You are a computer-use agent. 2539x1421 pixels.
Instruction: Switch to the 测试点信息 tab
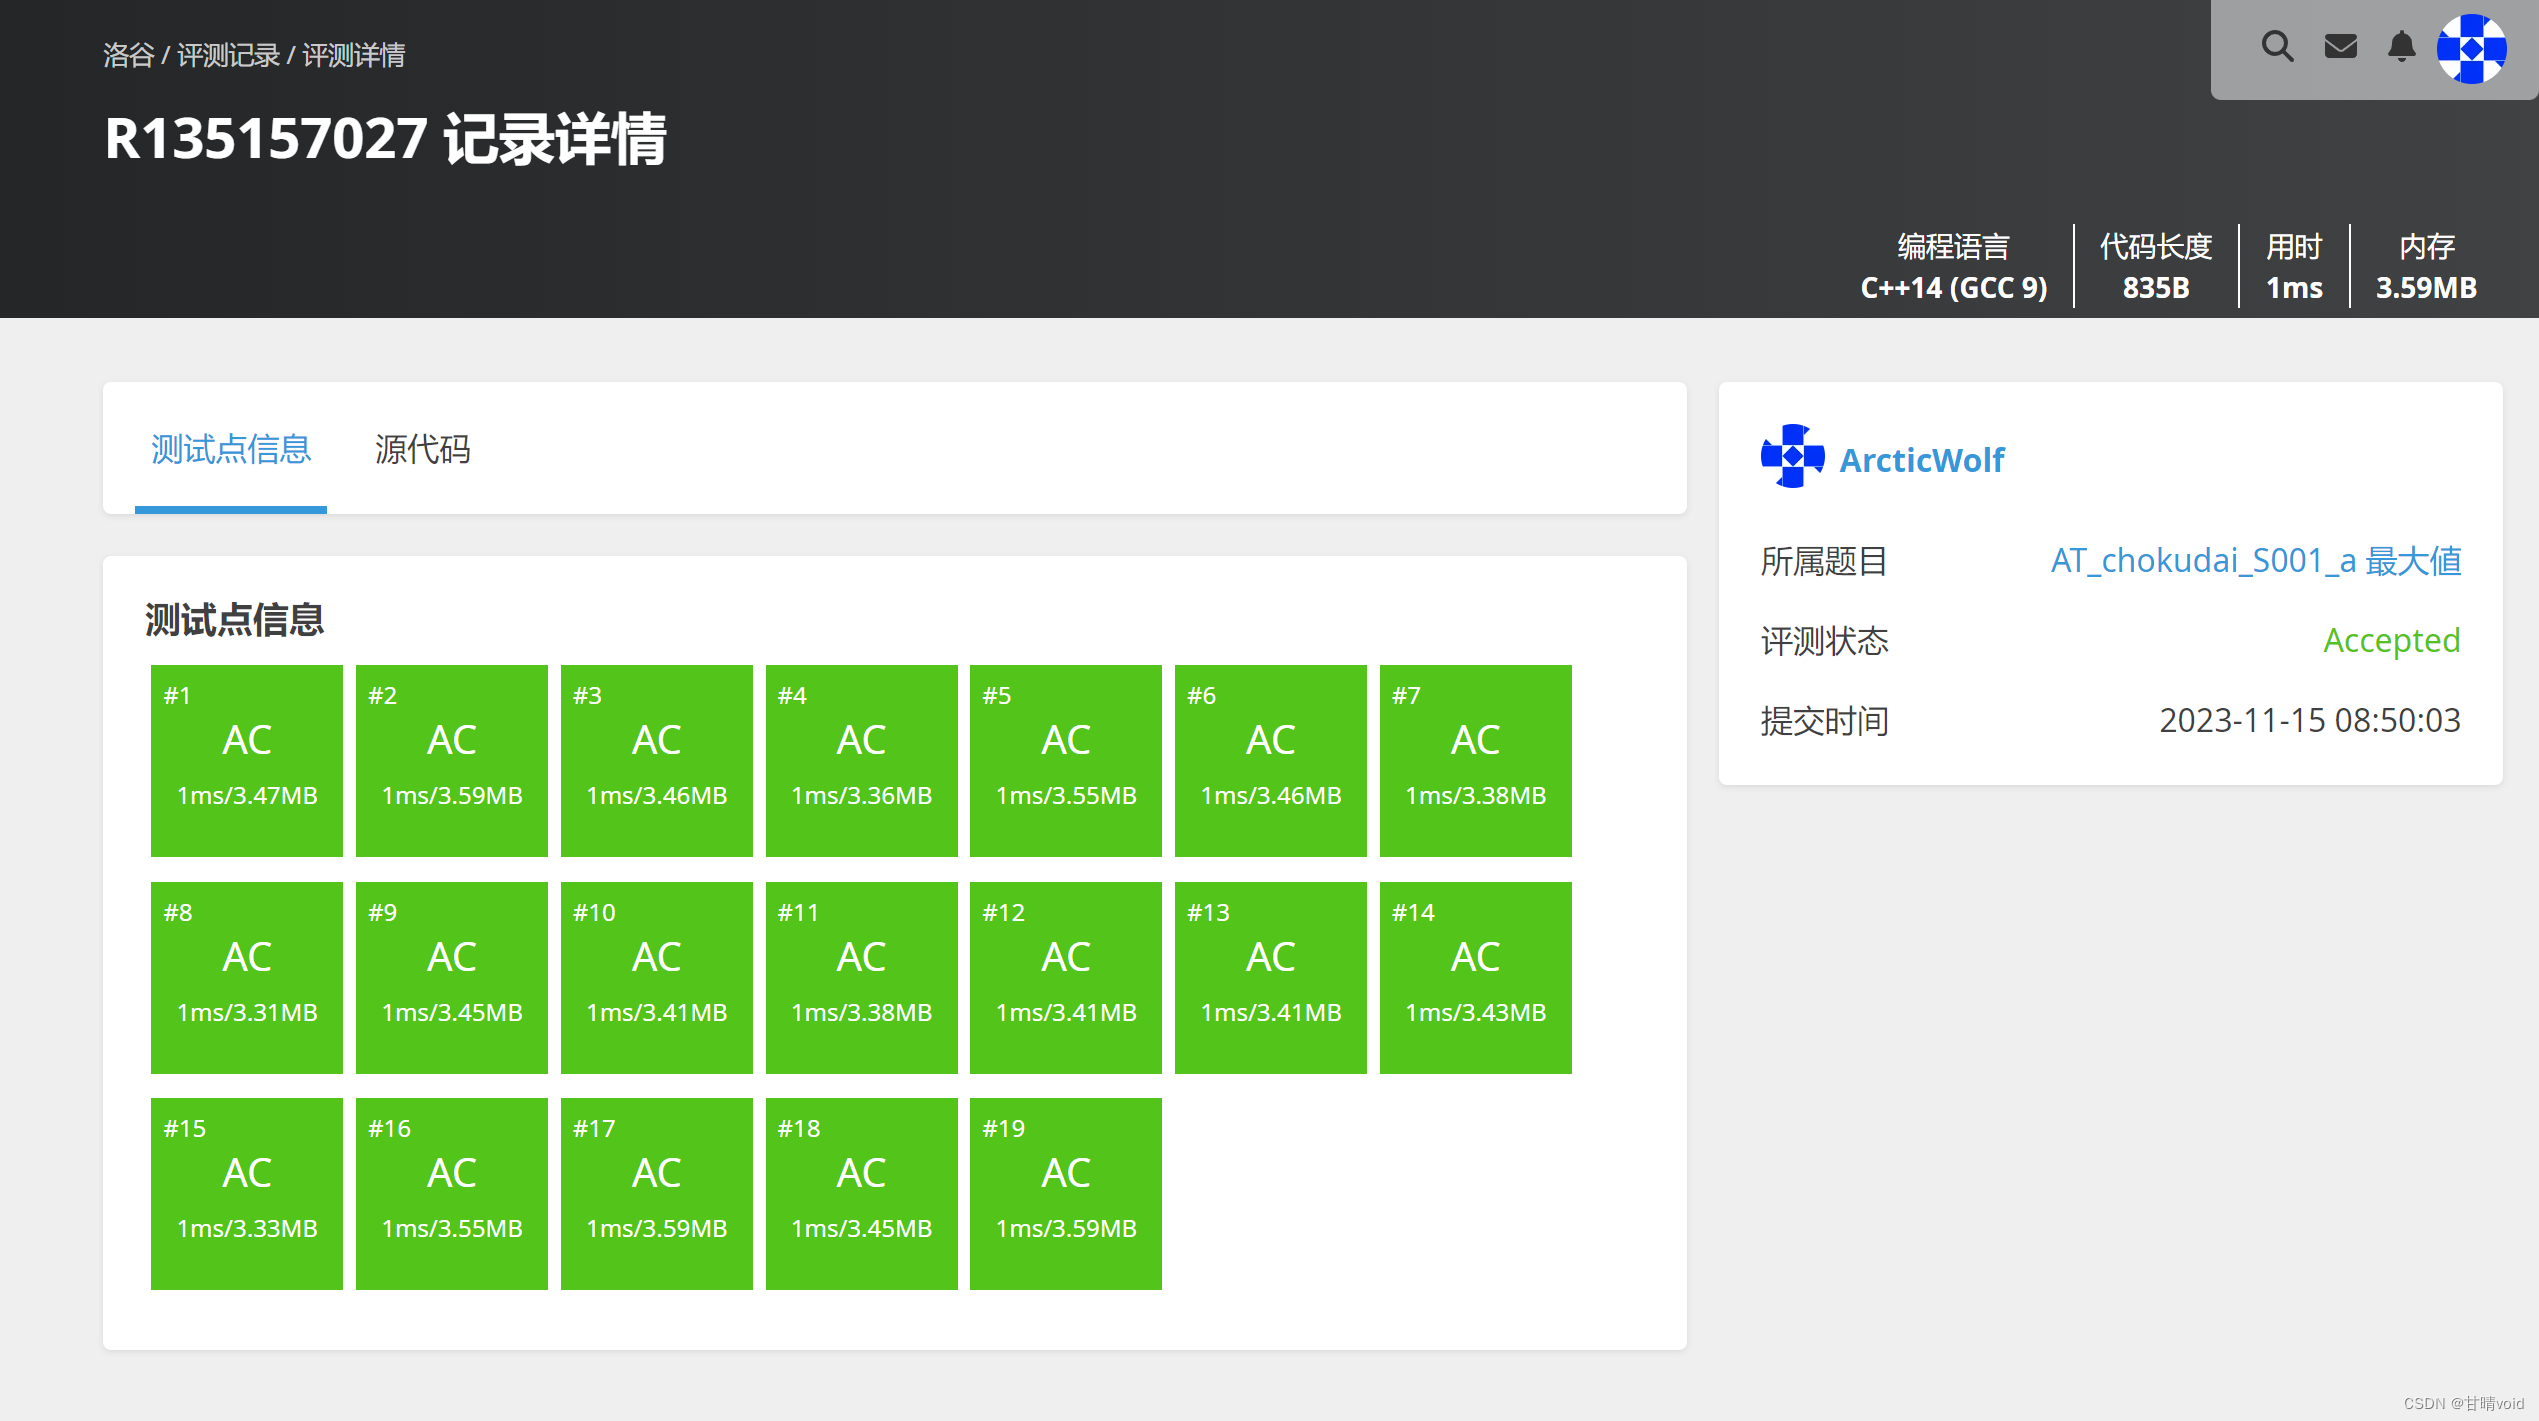[231, 449]
